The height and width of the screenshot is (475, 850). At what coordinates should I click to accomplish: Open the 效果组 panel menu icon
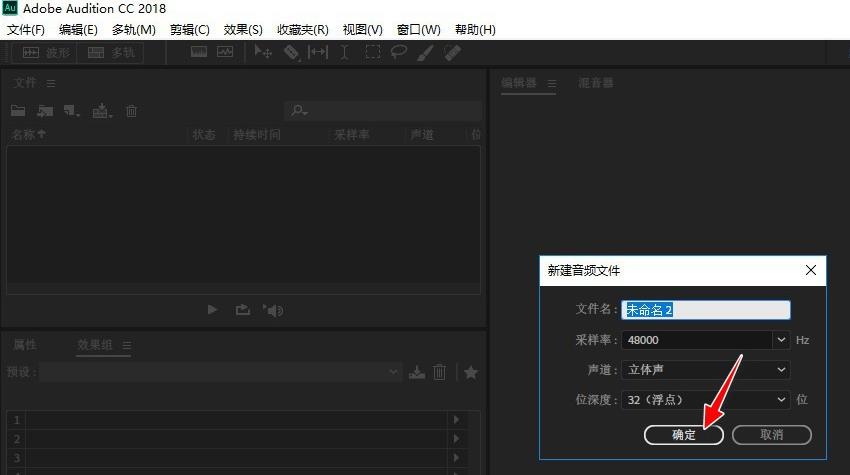coord(127,345)
